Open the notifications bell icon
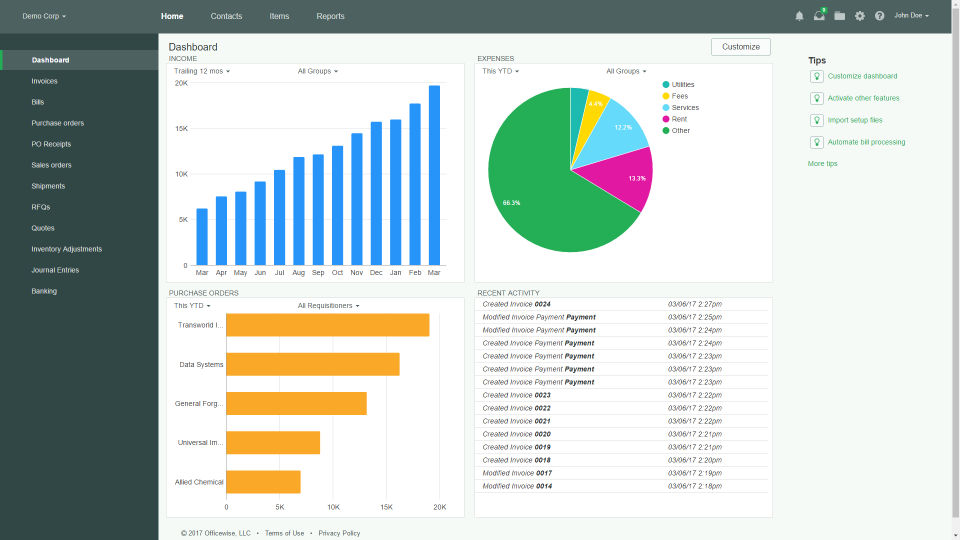Viewport: 960px width, 540px height. tap(799, 16)
